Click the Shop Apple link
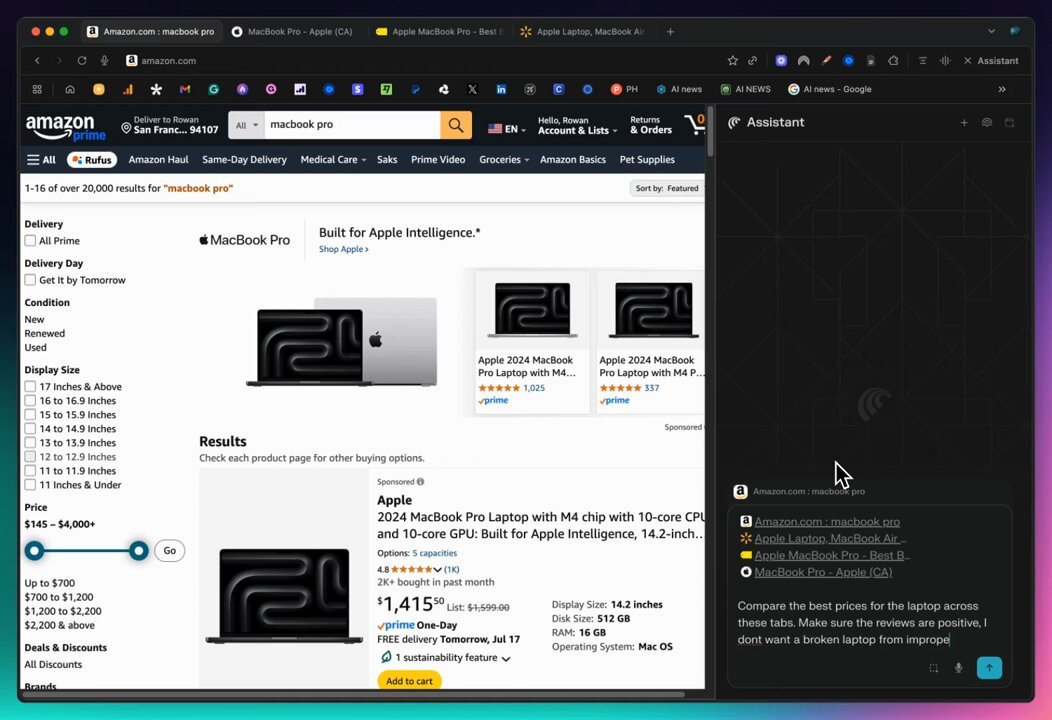Image resolution: width=1052 pixels, height=720 pixels. click(344, 249)
